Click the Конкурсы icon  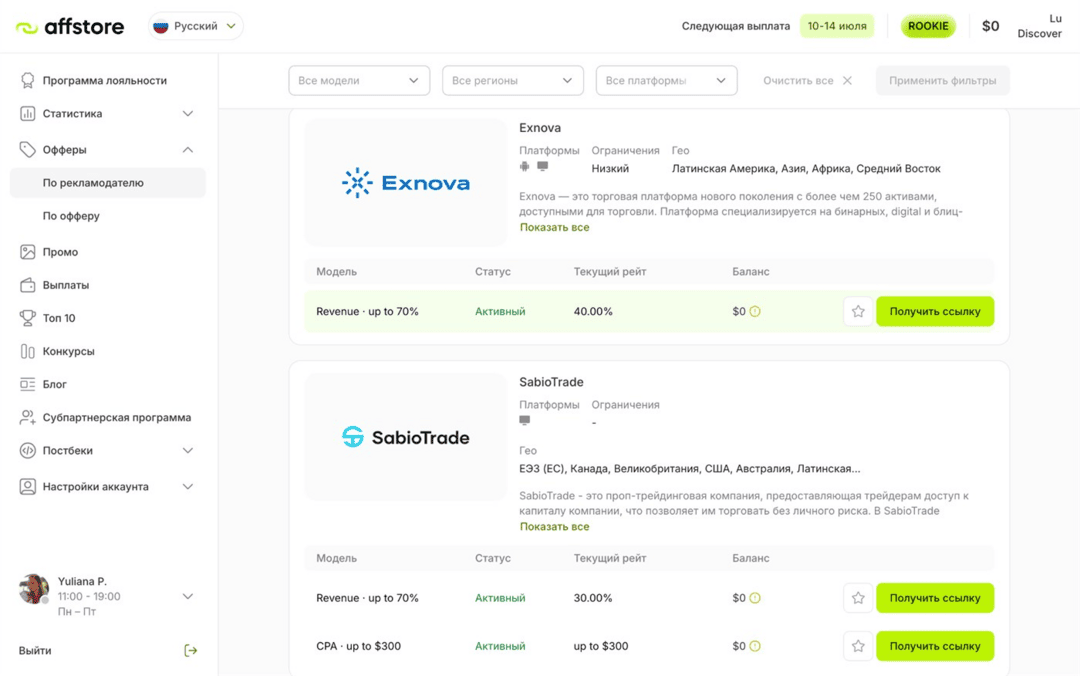tap(28, 351)
